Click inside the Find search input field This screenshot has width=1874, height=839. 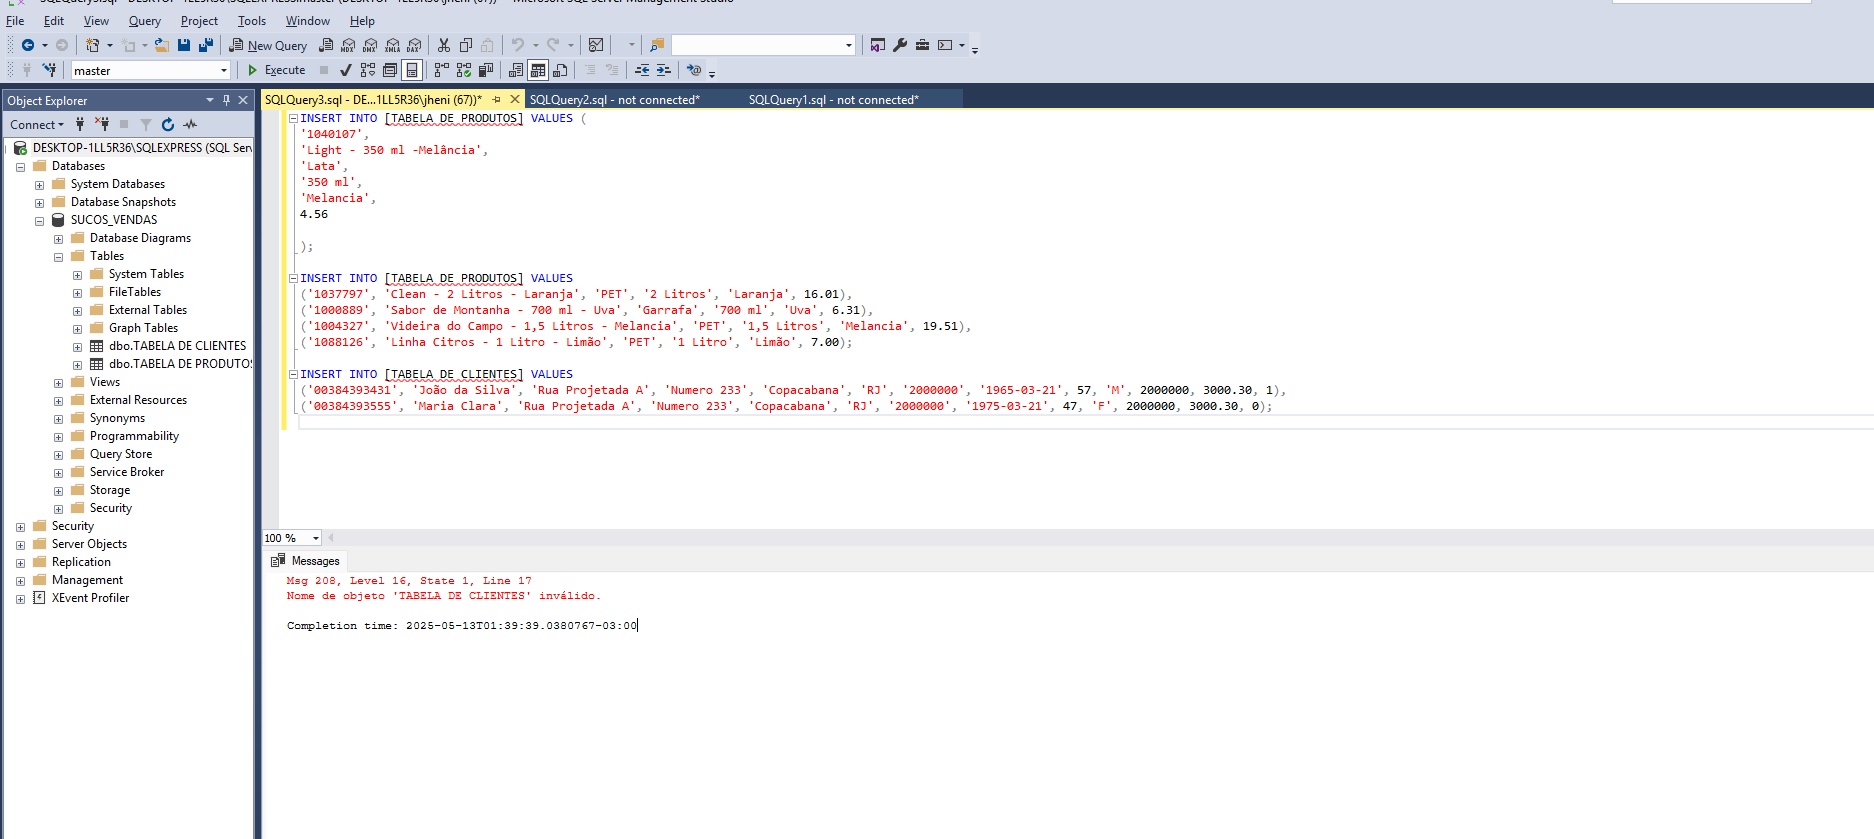click(757, 45)
